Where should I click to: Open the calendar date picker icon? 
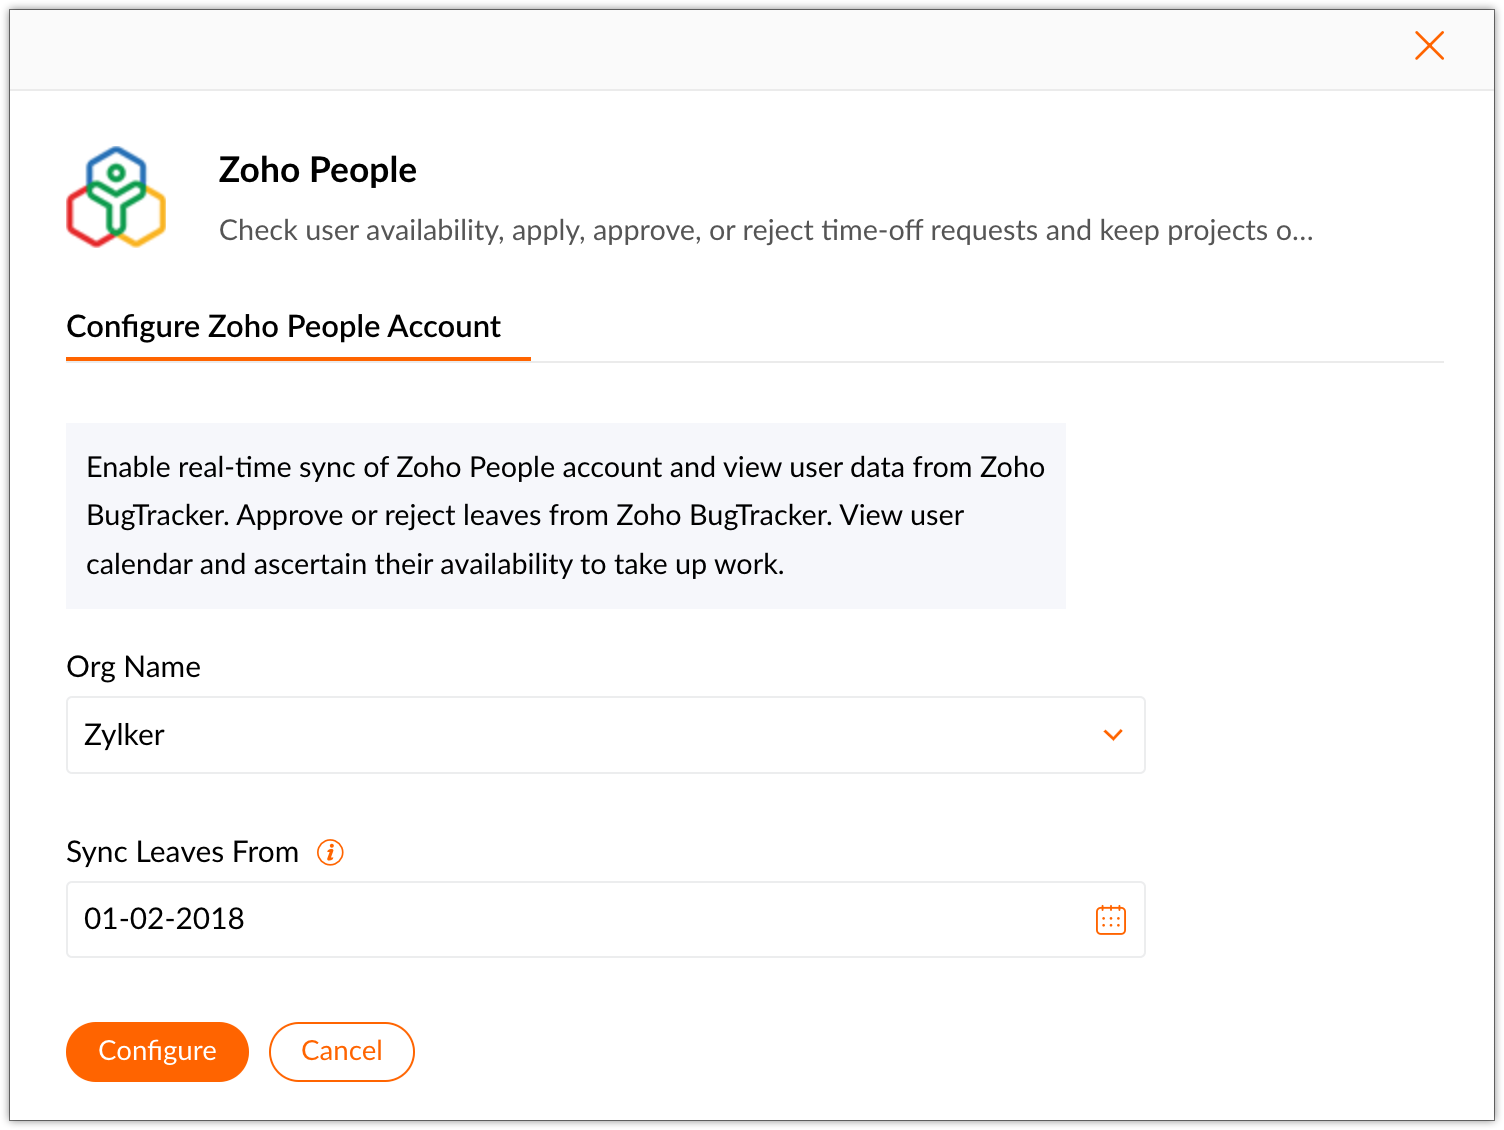coord(1110,920)
